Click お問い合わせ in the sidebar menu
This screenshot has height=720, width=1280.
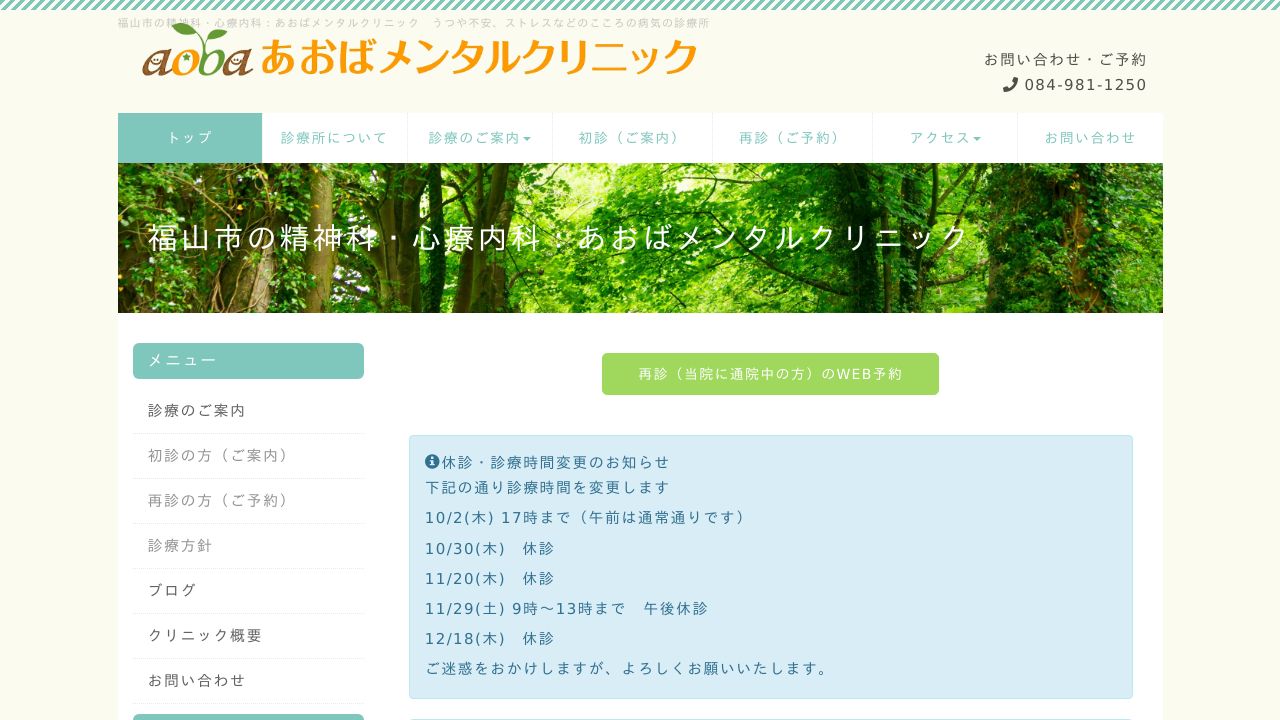point(197,680)
